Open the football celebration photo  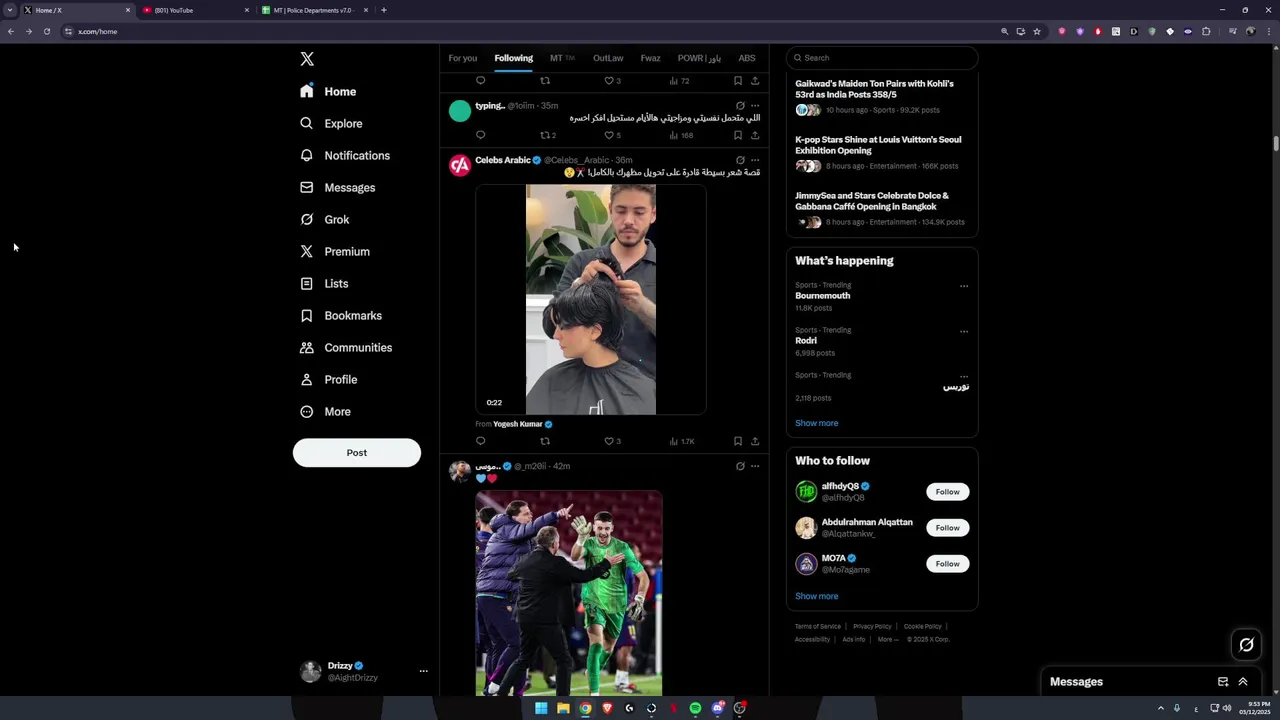coord(569,593)
